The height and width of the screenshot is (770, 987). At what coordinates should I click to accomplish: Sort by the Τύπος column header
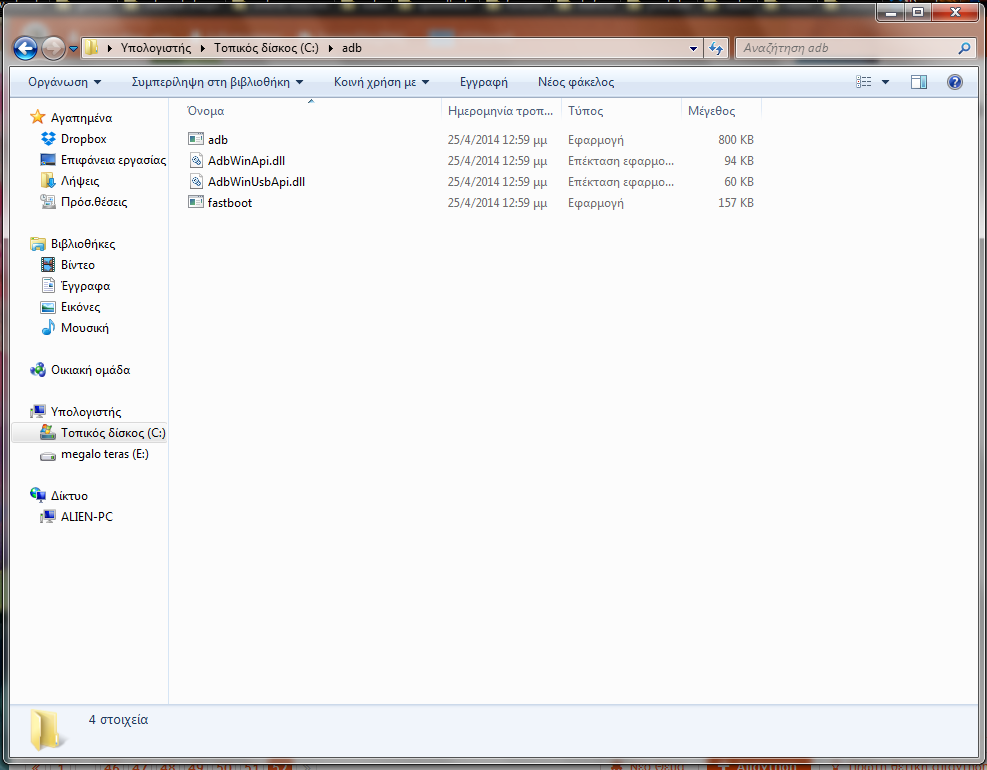click(621, 111)
